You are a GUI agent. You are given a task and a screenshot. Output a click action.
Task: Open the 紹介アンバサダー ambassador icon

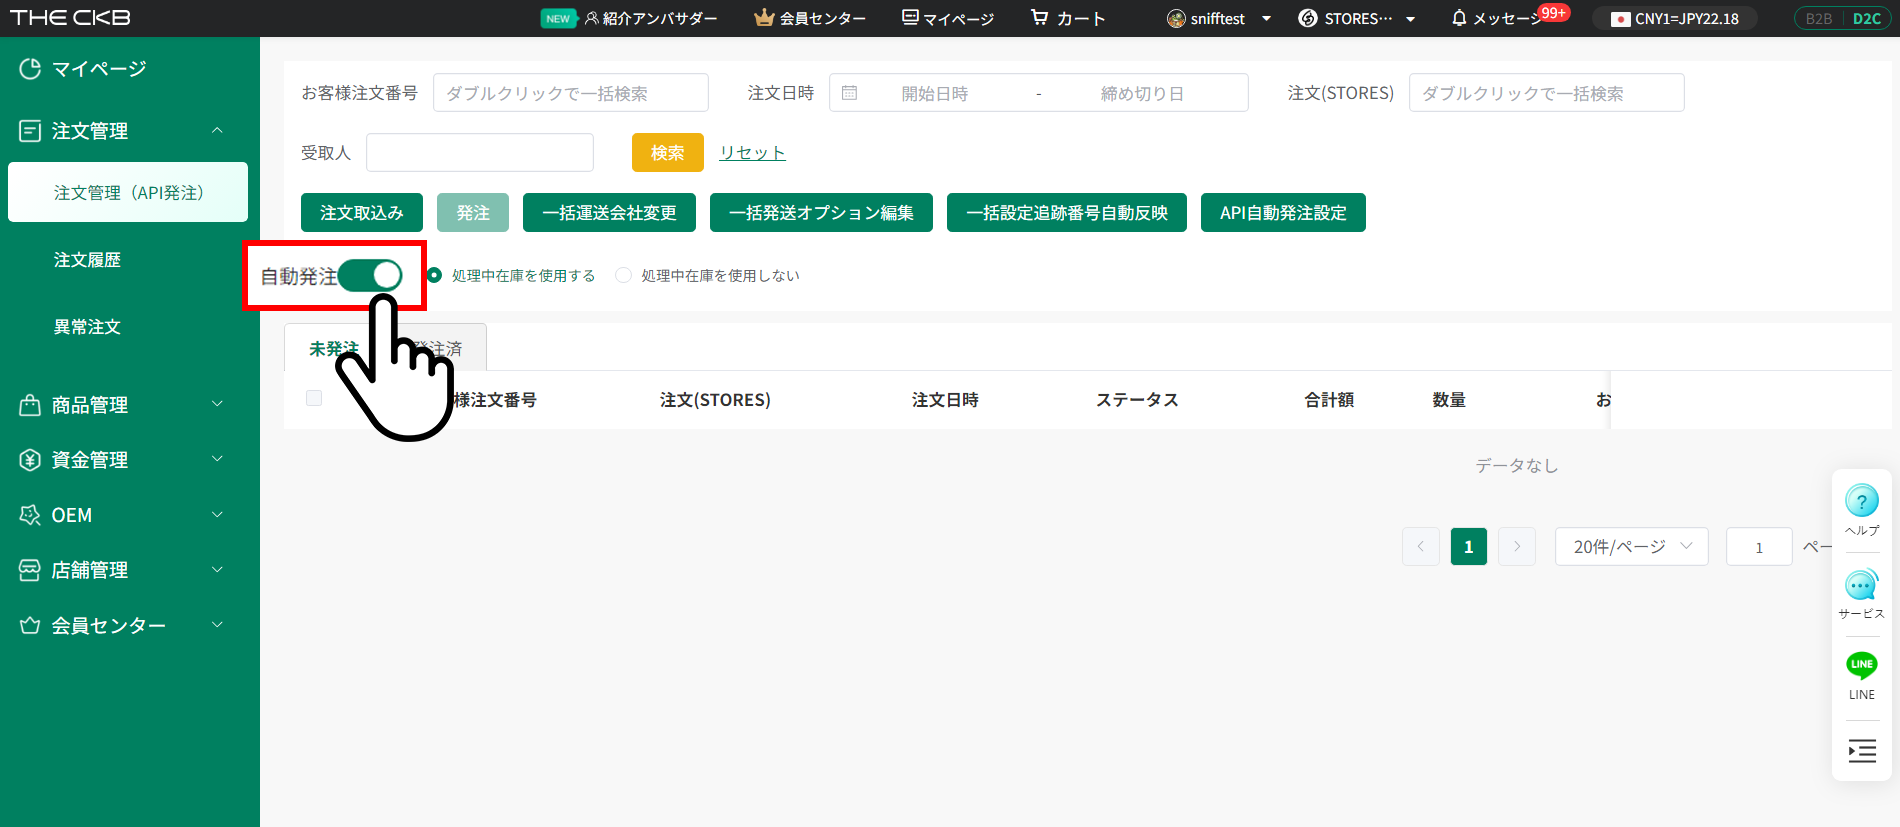coord(592,18)
